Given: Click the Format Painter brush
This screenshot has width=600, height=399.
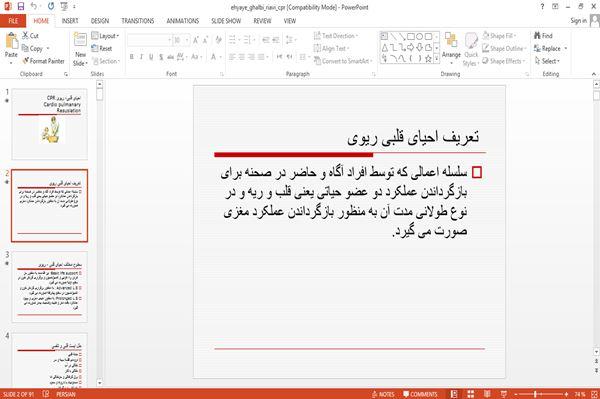Looking at the screenshot, I should [43, 61].
